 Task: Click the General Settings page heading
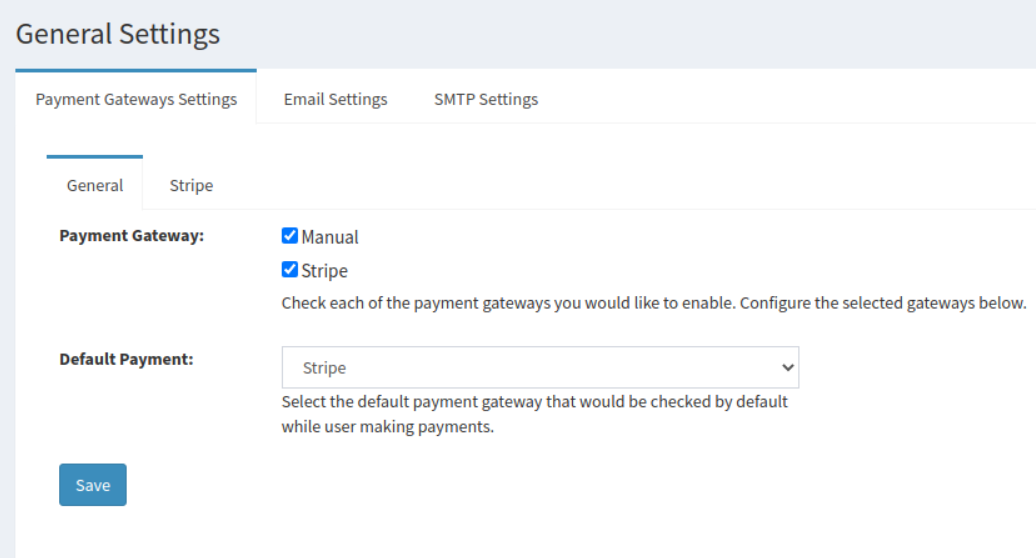(x=118, y=34)
